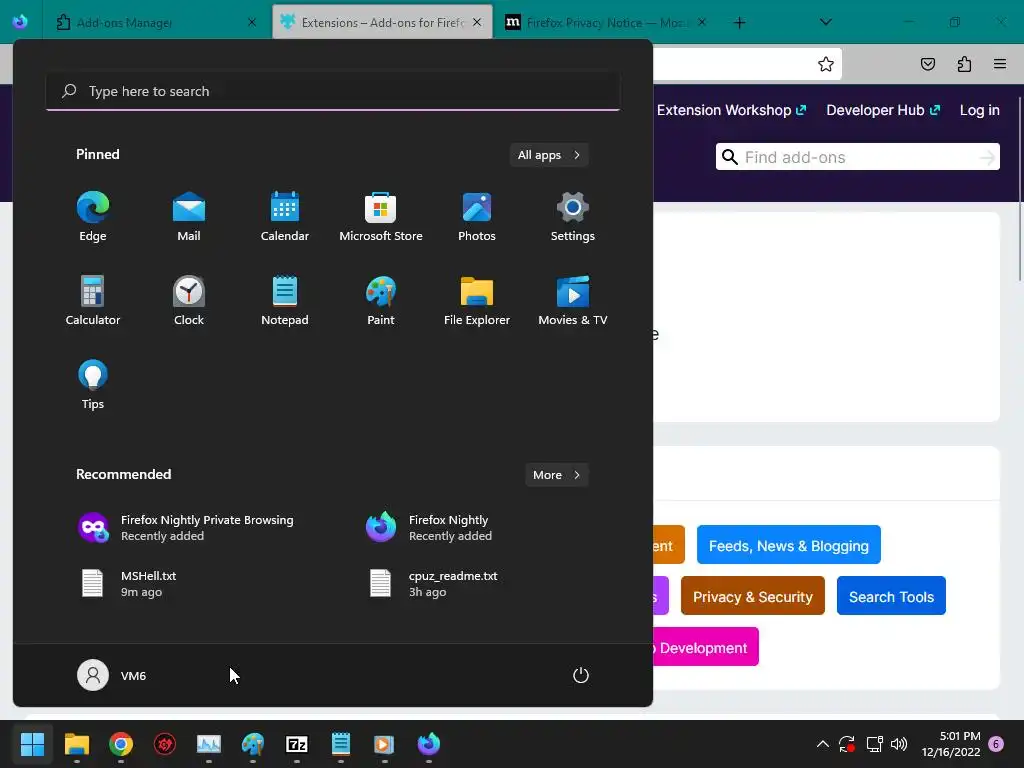
Task: Click the Find add-ons search field
Action: 857,157
